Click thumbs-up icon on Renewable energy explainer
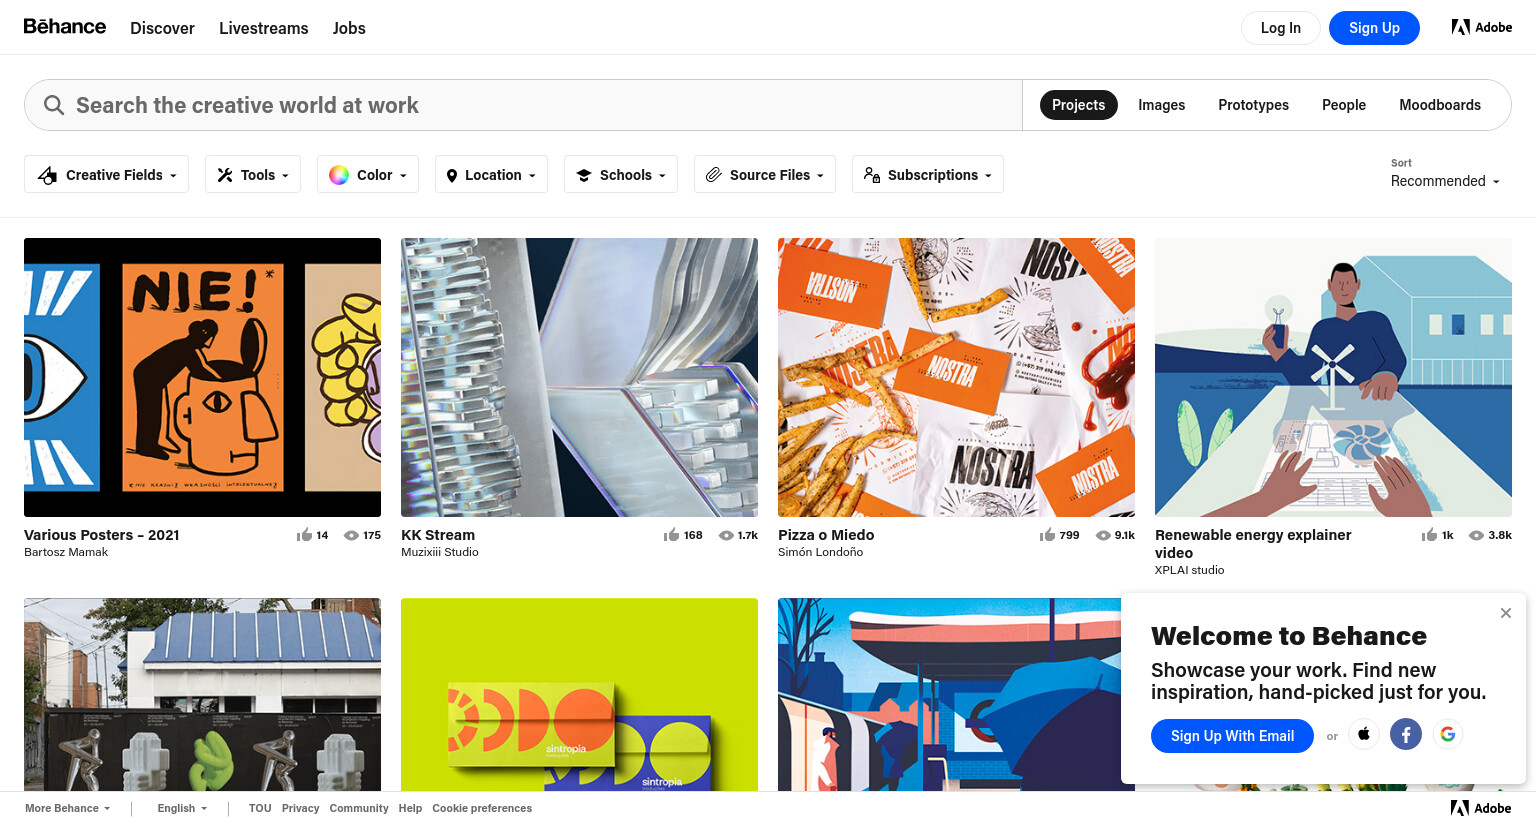The width and height of the screenshot is (1536, 824). coord(1429,535)
